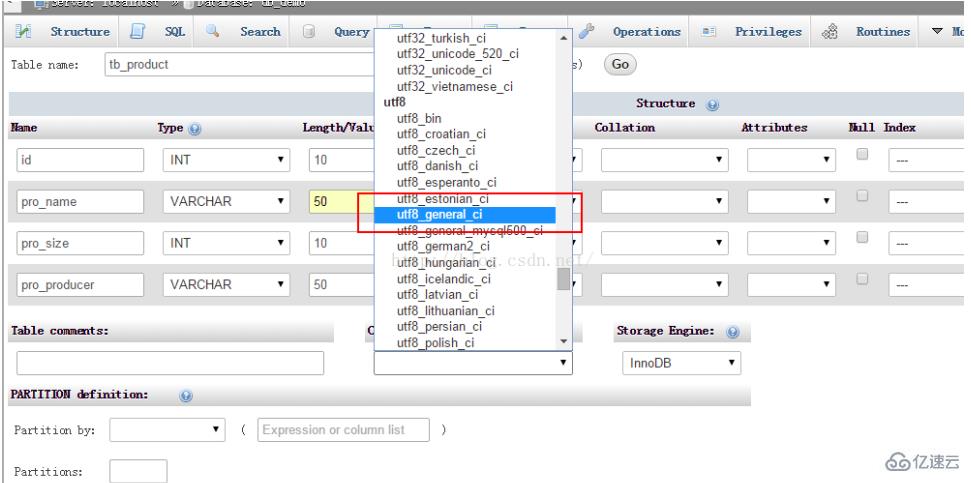Select utf32_turkish_ci collation option
971x483 pixels.
pyautogui.click(x=464, y=38)
